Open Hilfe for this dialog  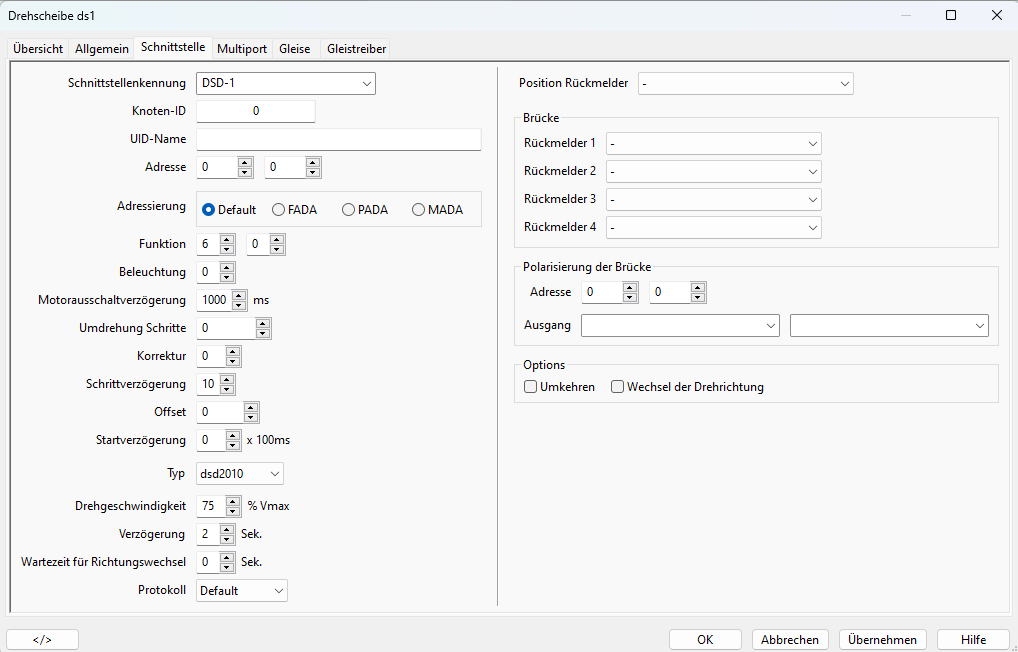(973, 640)
